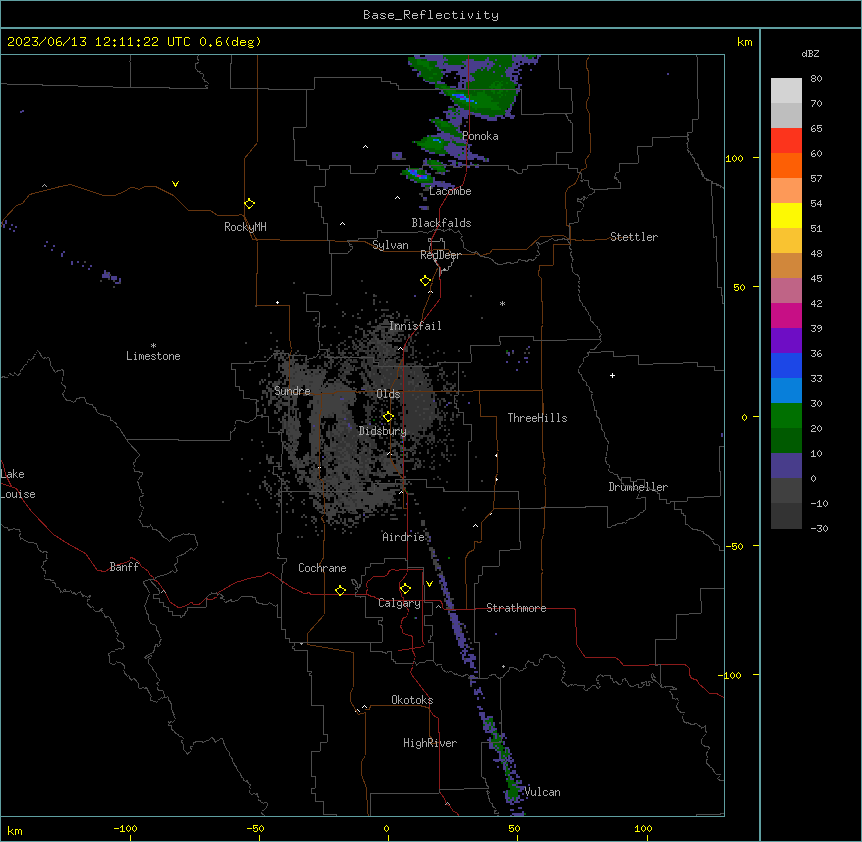Click the yellow diamond marker below RedDeer
862x842 pixels.
426,281
